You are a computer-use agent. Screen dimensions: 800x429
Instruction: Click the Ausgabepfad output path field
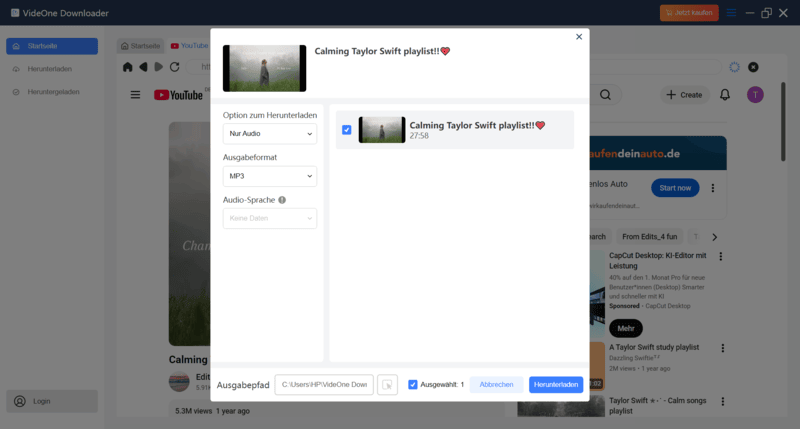point(324,385)
